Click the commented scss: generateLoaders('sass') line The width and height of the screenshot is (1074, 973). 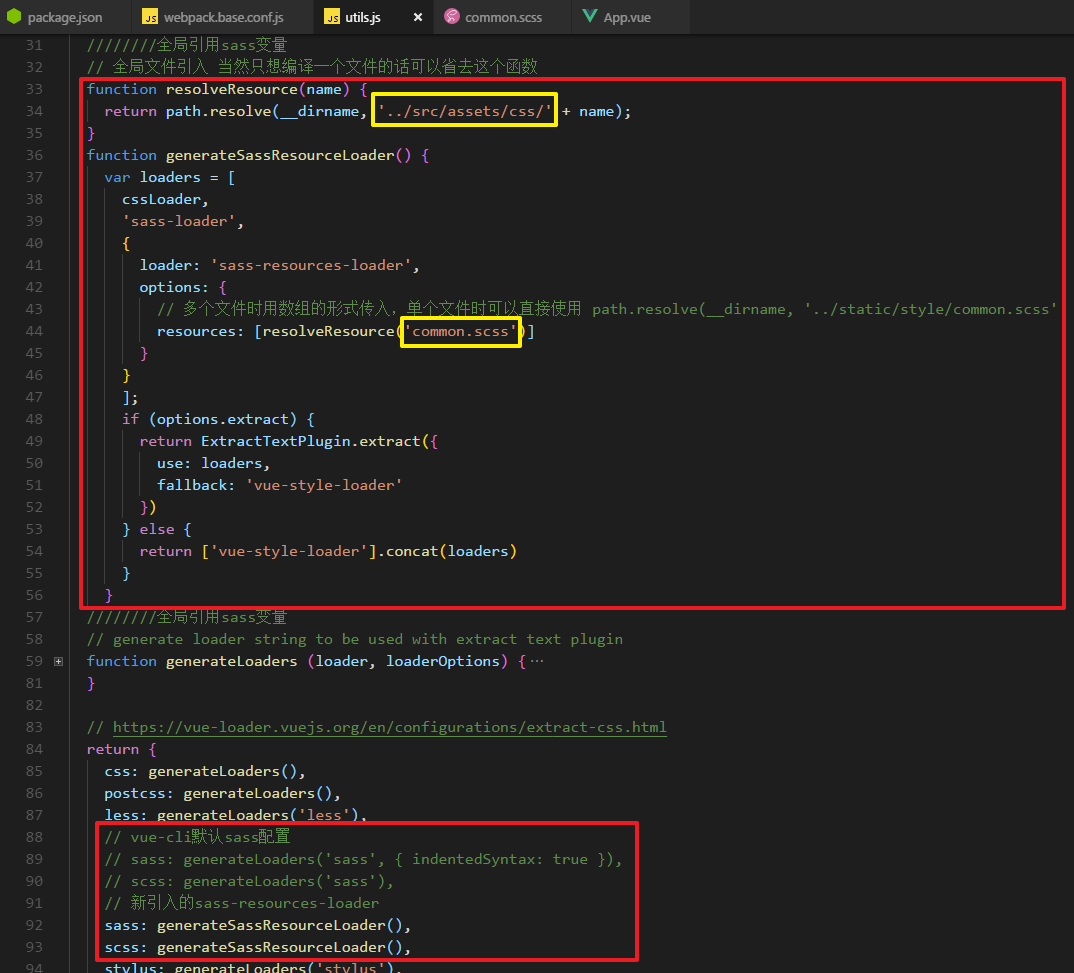tap(249, 881)
